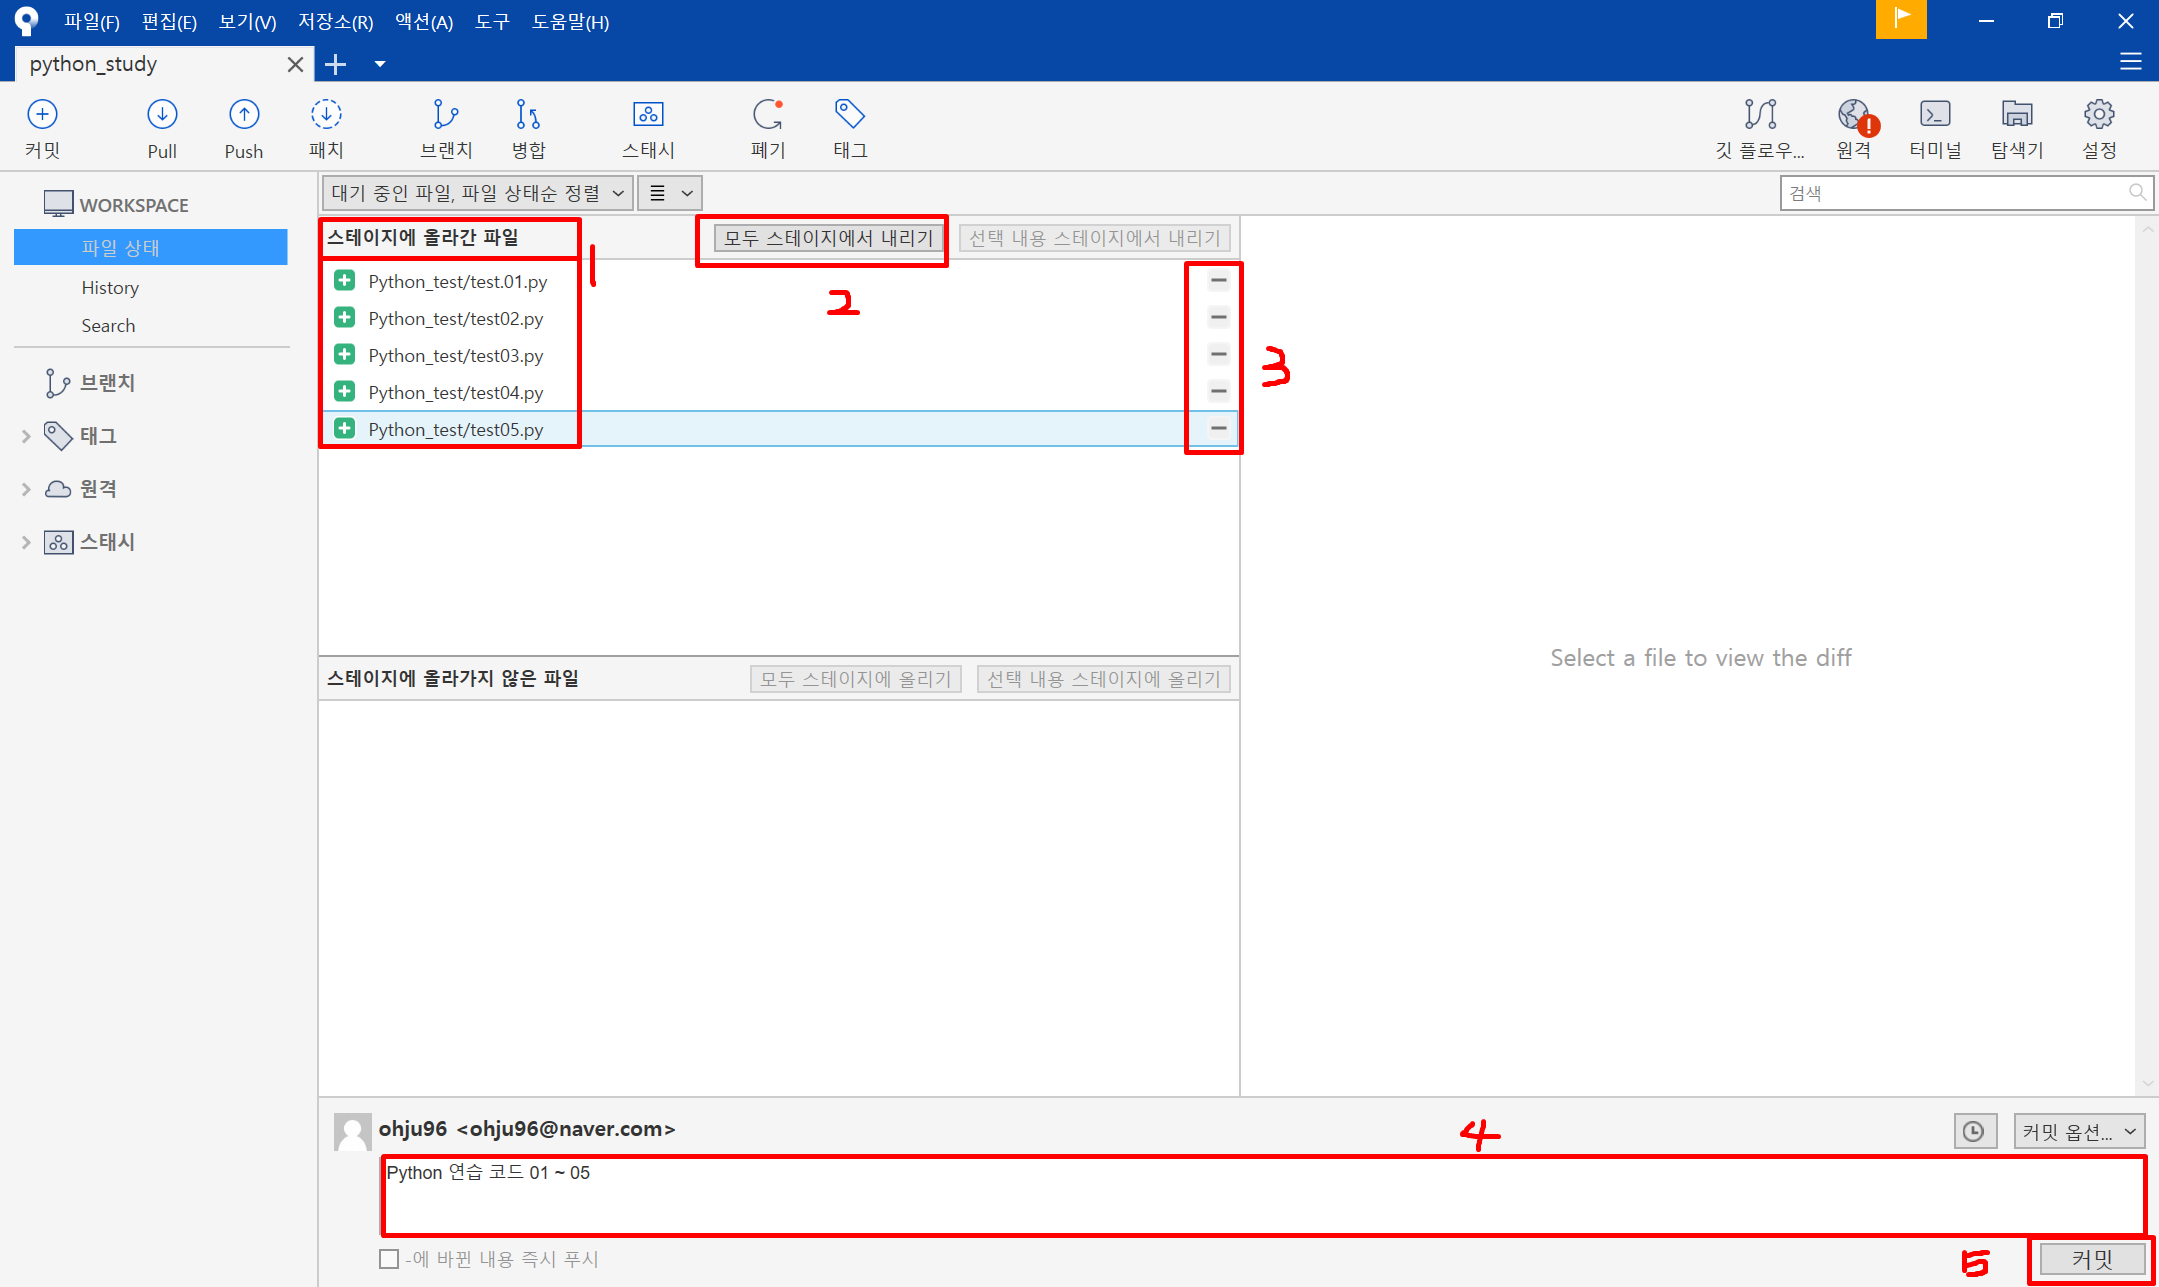Open the 저장소(R) menu
Image resolution: width=2159 pixels, height=1287 pixels.
coord(335,21)
